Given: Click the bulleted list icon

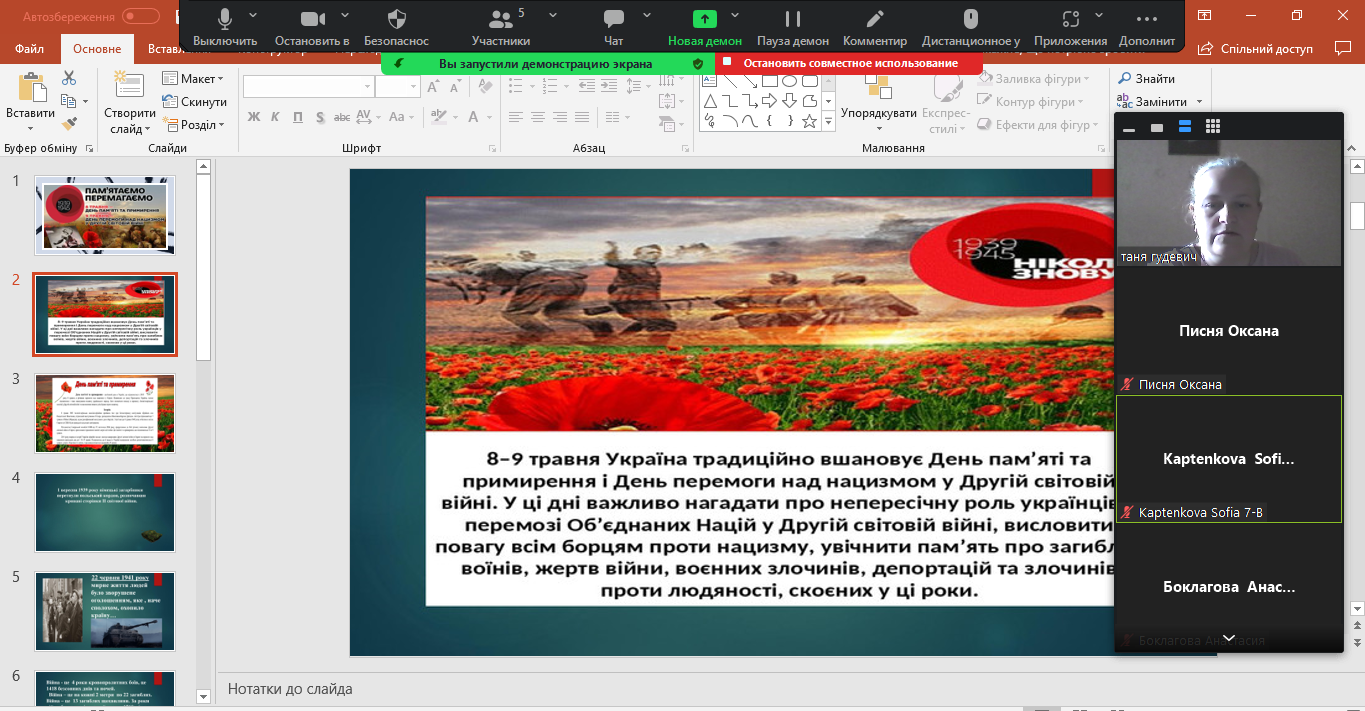Looking at the screenshot, I should pos(516,87).
